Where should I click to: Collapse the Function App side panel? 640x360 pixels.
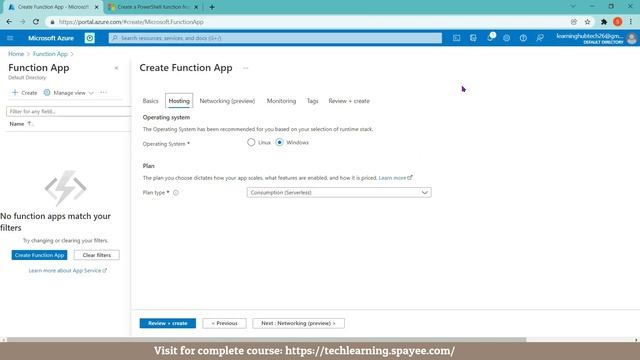116,68
